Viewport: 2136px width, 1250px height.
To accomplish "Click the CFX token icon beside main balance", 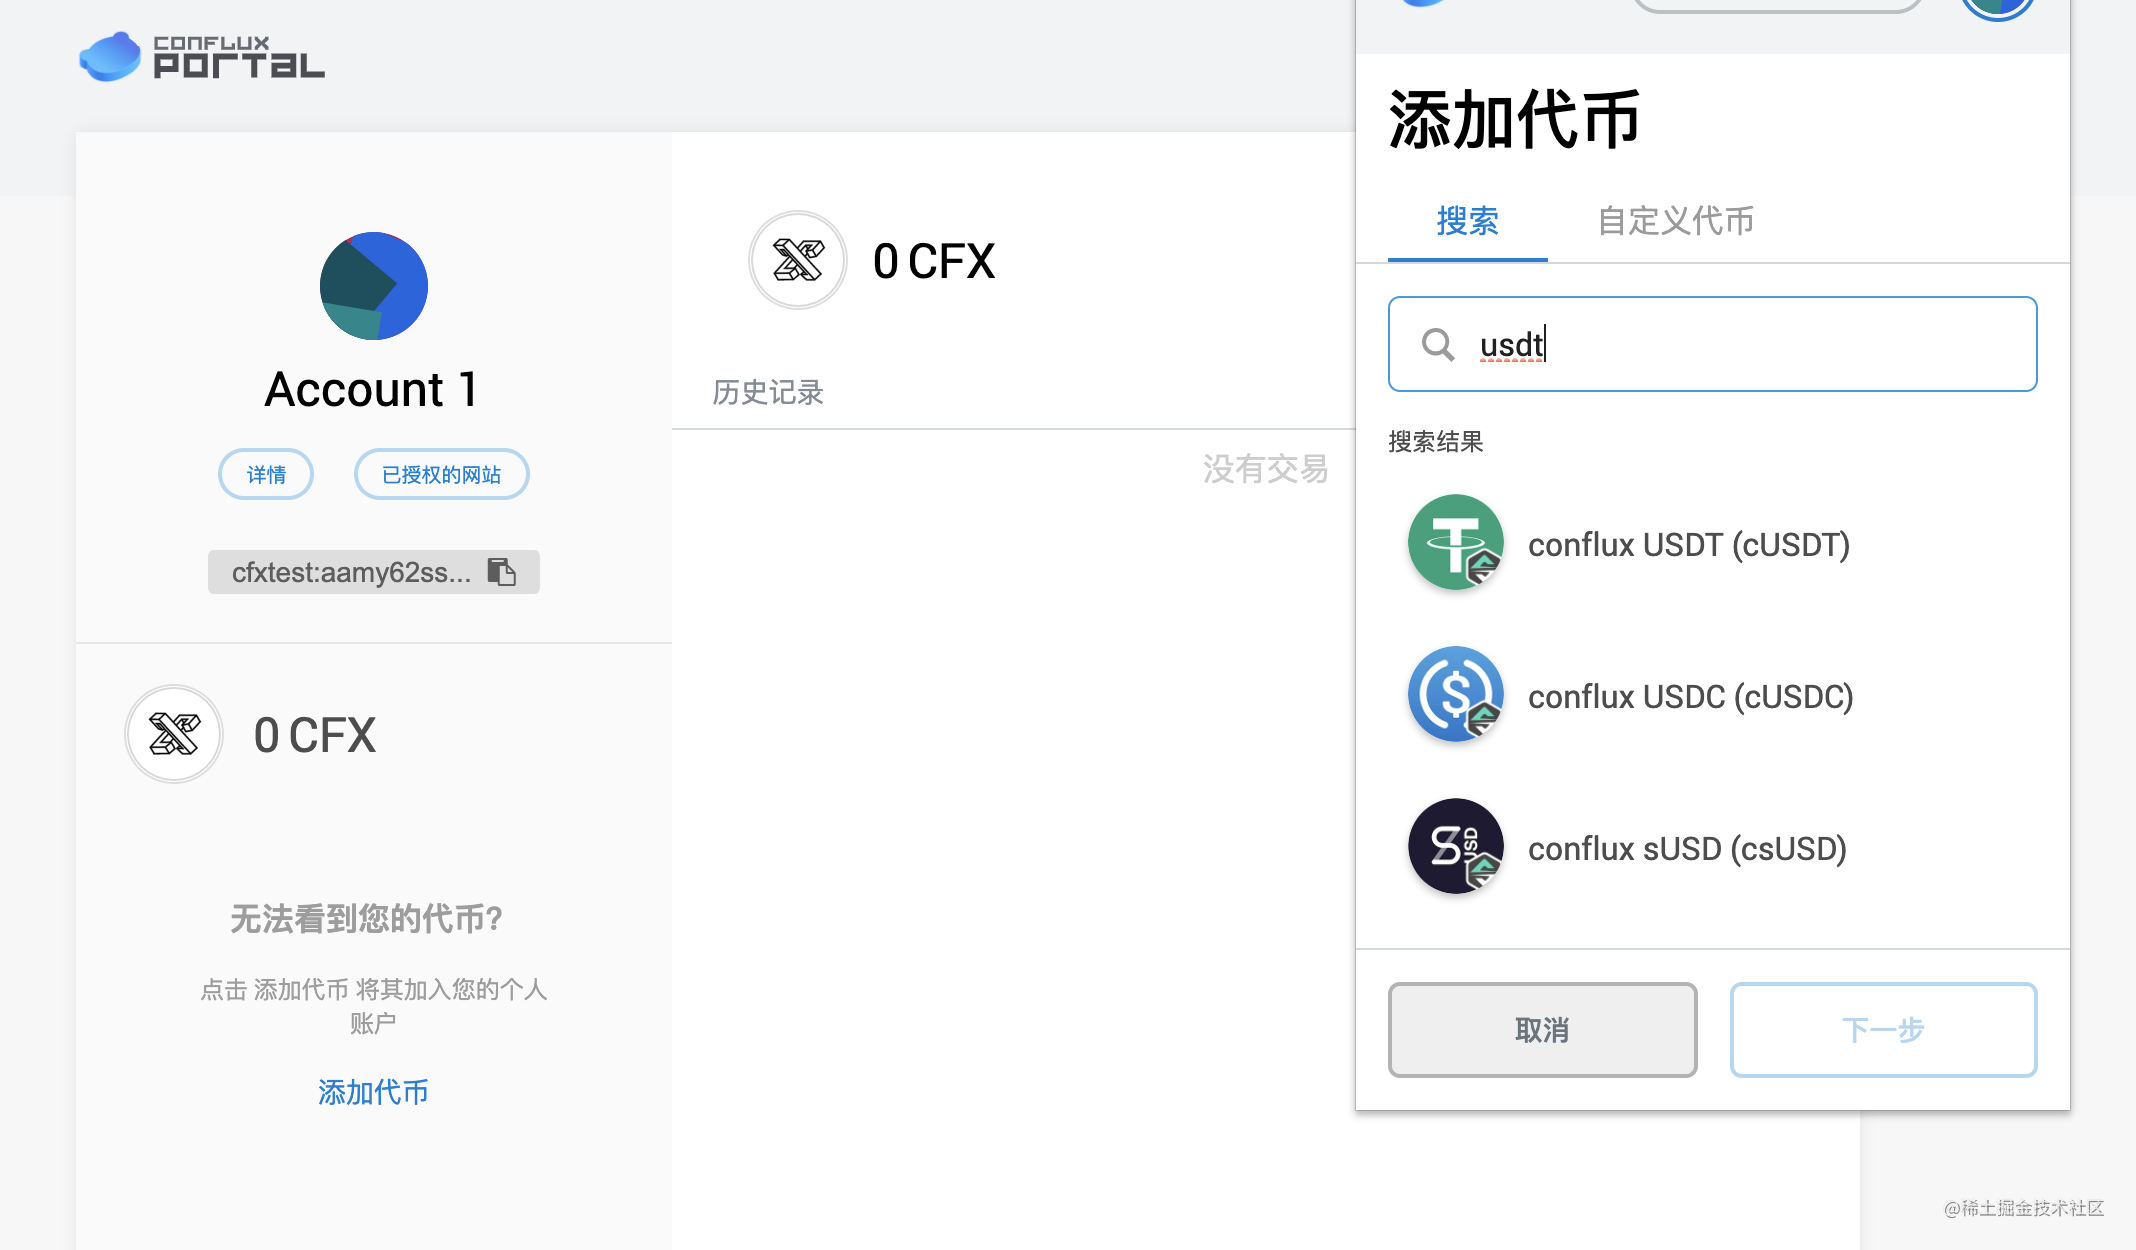I will tap(798, 260).
